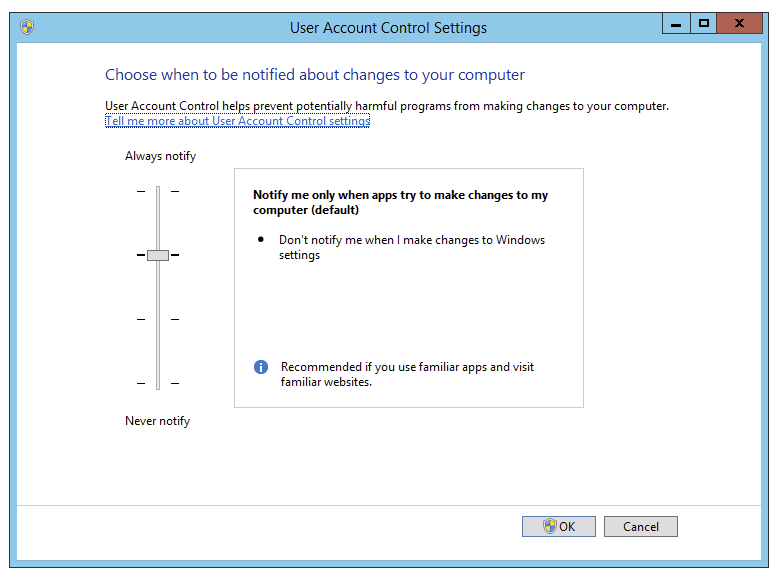Click the 'Never notify' label below the slider
This screenshot has width=780, height=578.
pyautogui.click(x=157, y=421)
